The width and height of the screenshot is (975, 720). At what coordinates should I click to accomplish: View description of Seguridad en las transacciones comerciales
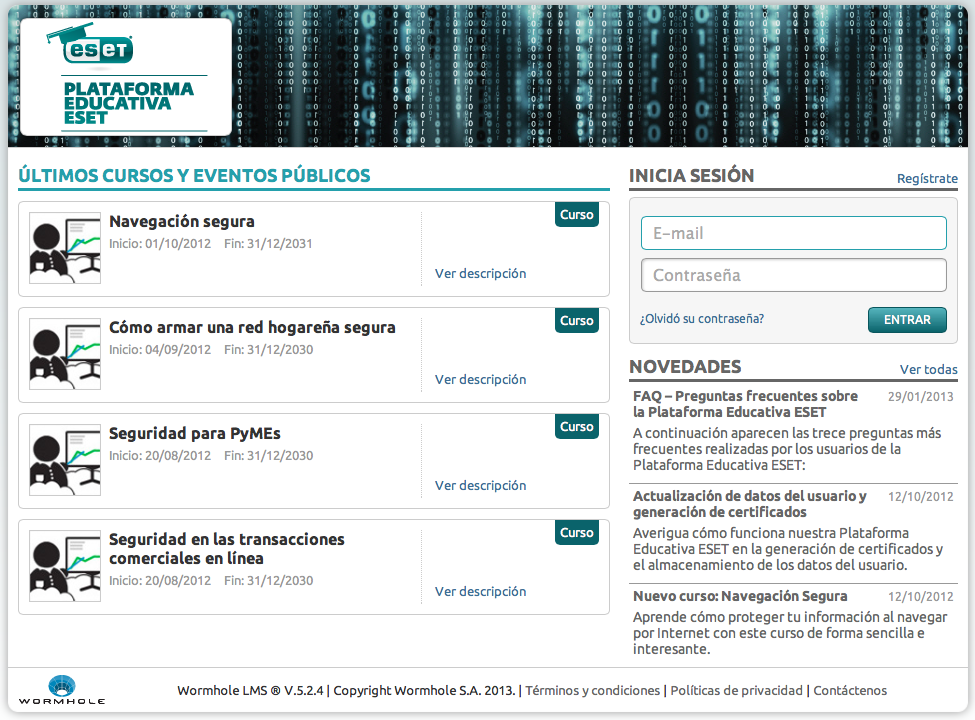tap(480, 591)
